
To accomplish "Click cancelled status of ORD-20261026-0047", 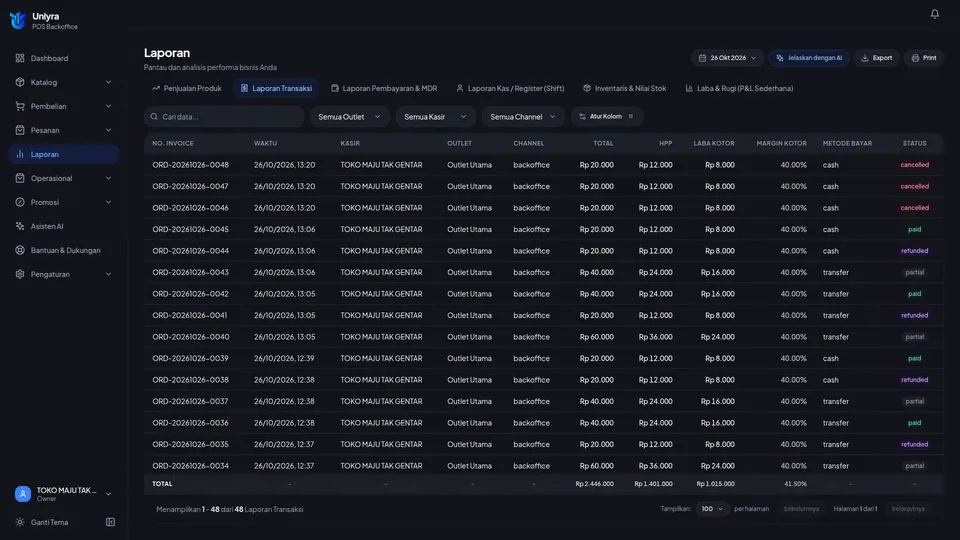I will pos(914,186).
